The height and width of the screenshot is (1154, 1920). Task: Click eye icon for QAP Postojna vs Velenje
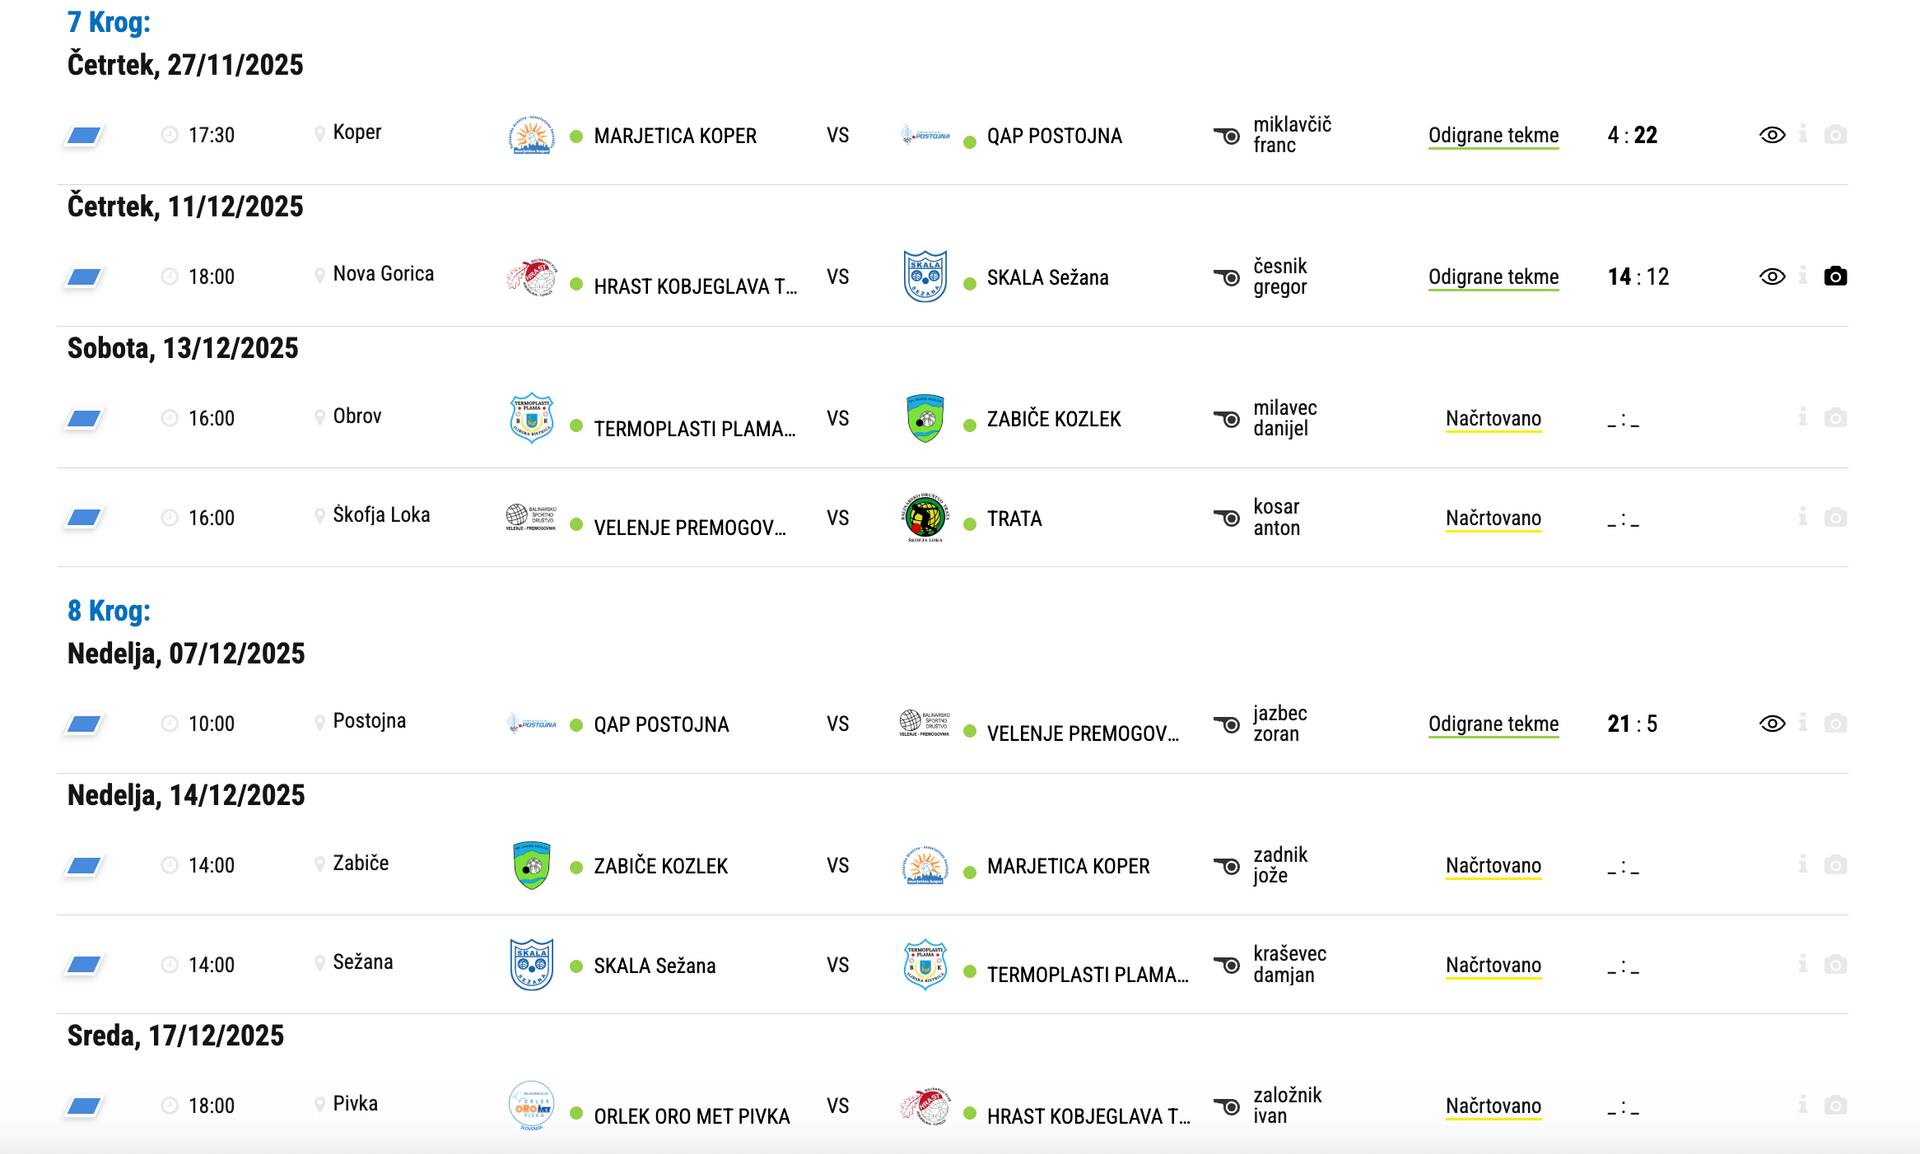coord(1772,724)
